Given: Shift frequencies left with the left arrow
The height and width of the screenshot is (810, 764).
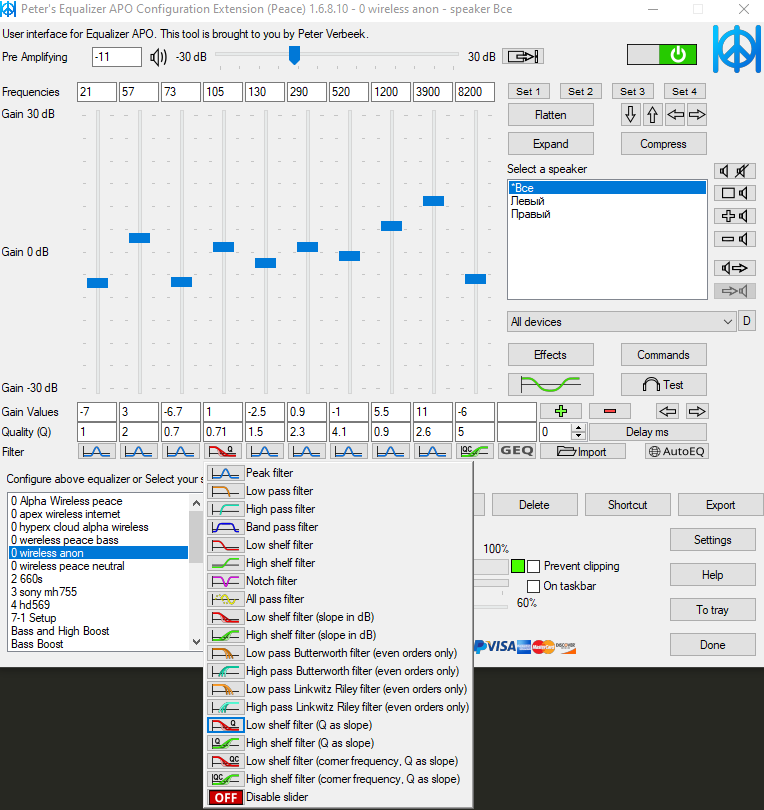Looking at the screenshot, I should click(675, 115).
